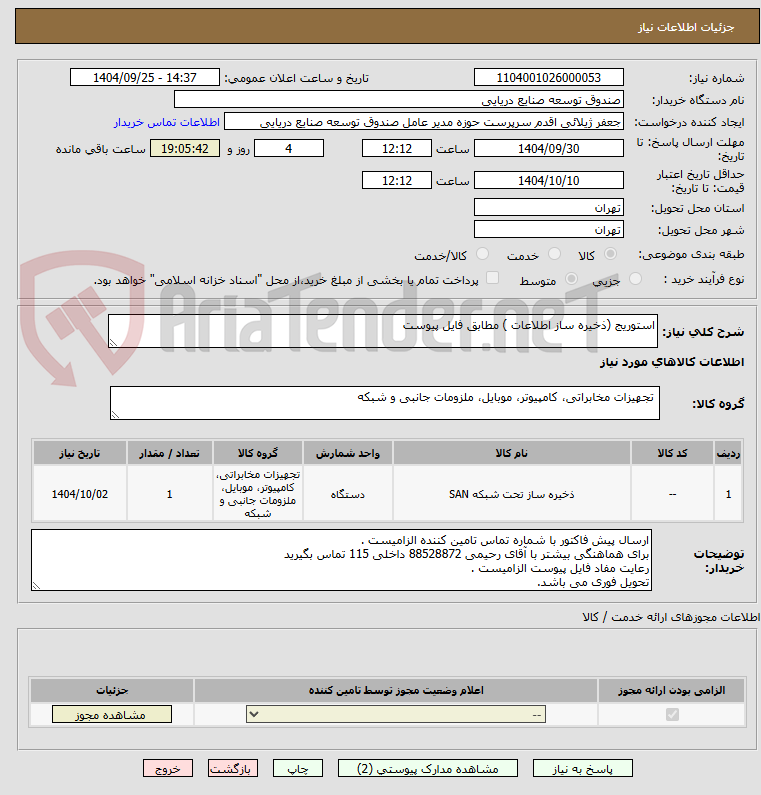Open the license status dropdown
This screenshot has height=795, width=761.
tap(396, 714)
